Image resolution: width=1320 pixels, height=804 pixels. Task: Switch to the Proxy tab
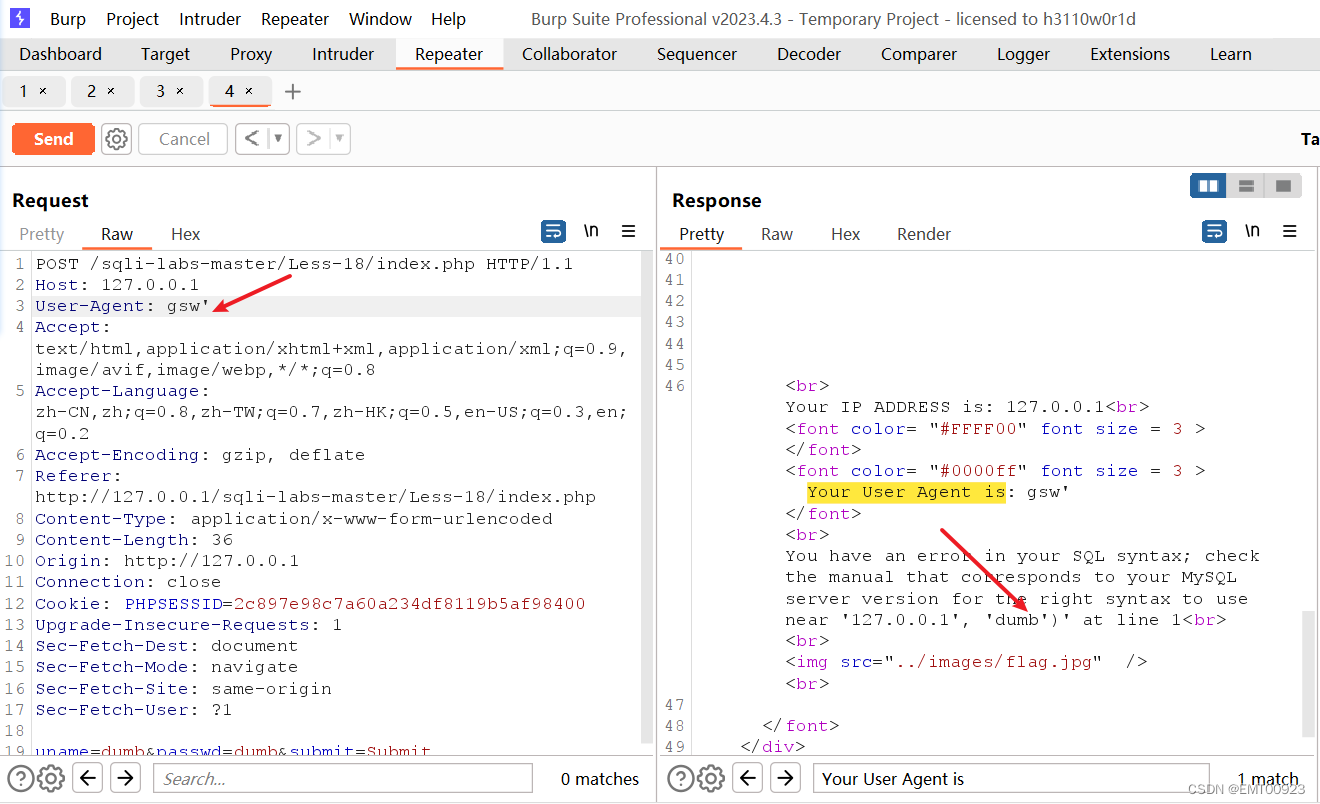pos(251,54)
